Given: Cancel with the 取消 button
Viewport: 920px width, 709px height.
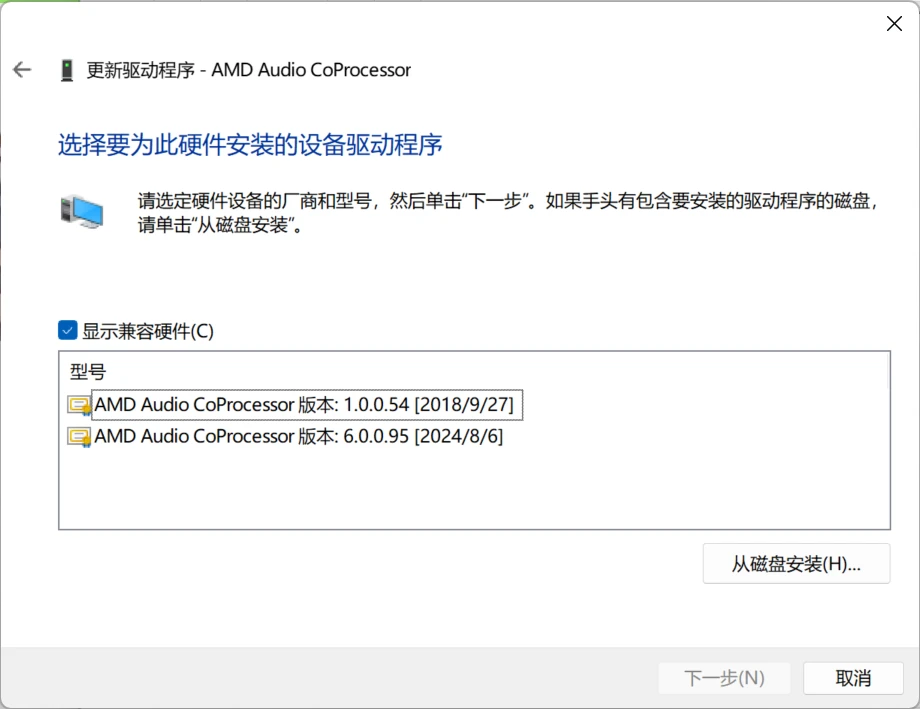Looking at the screenshot, I should tap(853, 678).
